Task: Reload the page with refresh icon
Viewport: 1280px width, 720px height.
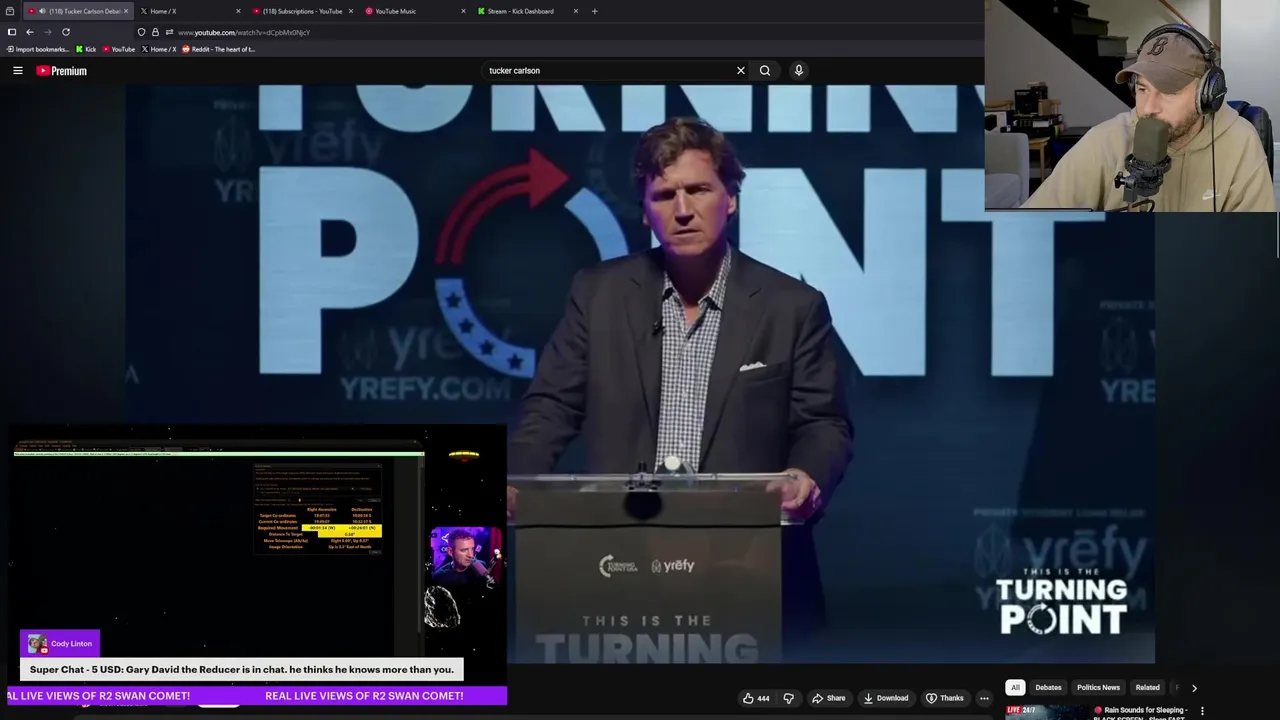Action: click(x=66, y=32)
